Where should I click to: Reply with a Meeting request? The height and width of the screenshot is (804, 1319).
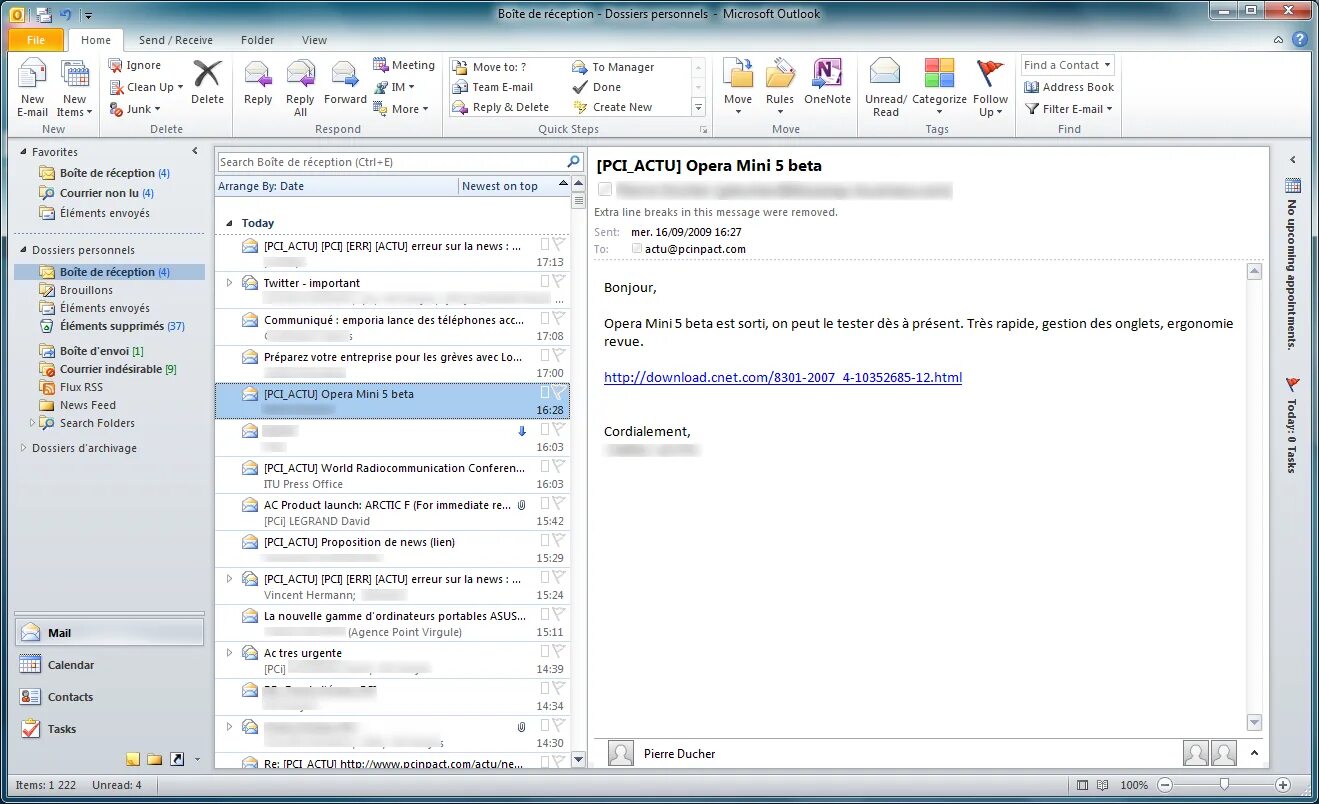tap(404, 65)
